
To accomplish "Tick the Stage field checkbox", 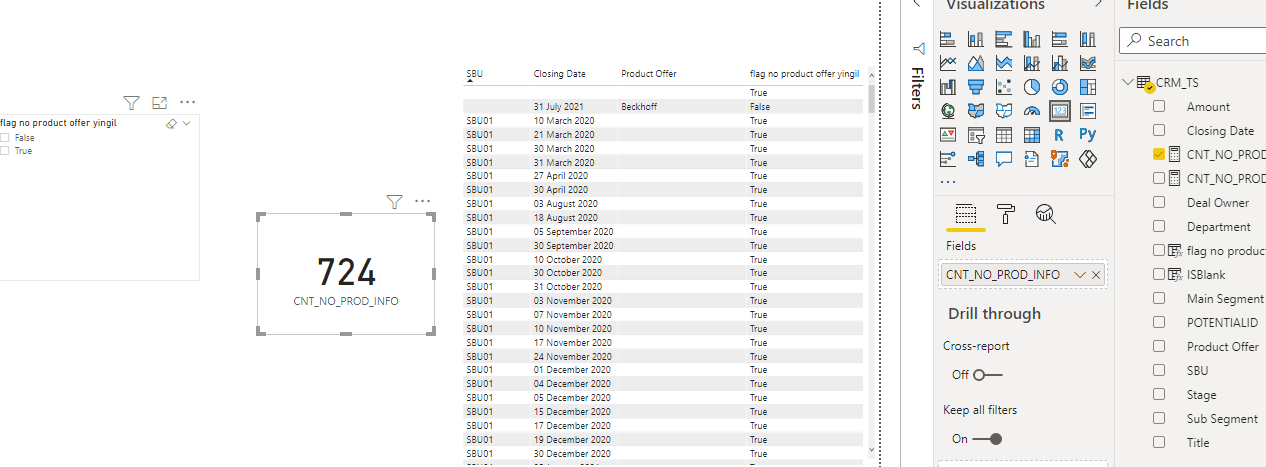I will 1159,394.
